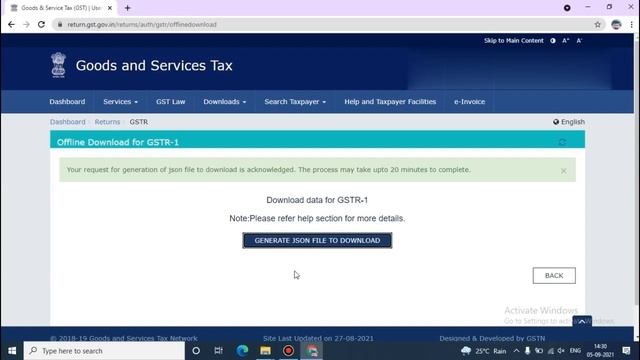Show hidden system tray icons
Image resolution: width=640 pixels, height=360 pixels.
point(516,351)
